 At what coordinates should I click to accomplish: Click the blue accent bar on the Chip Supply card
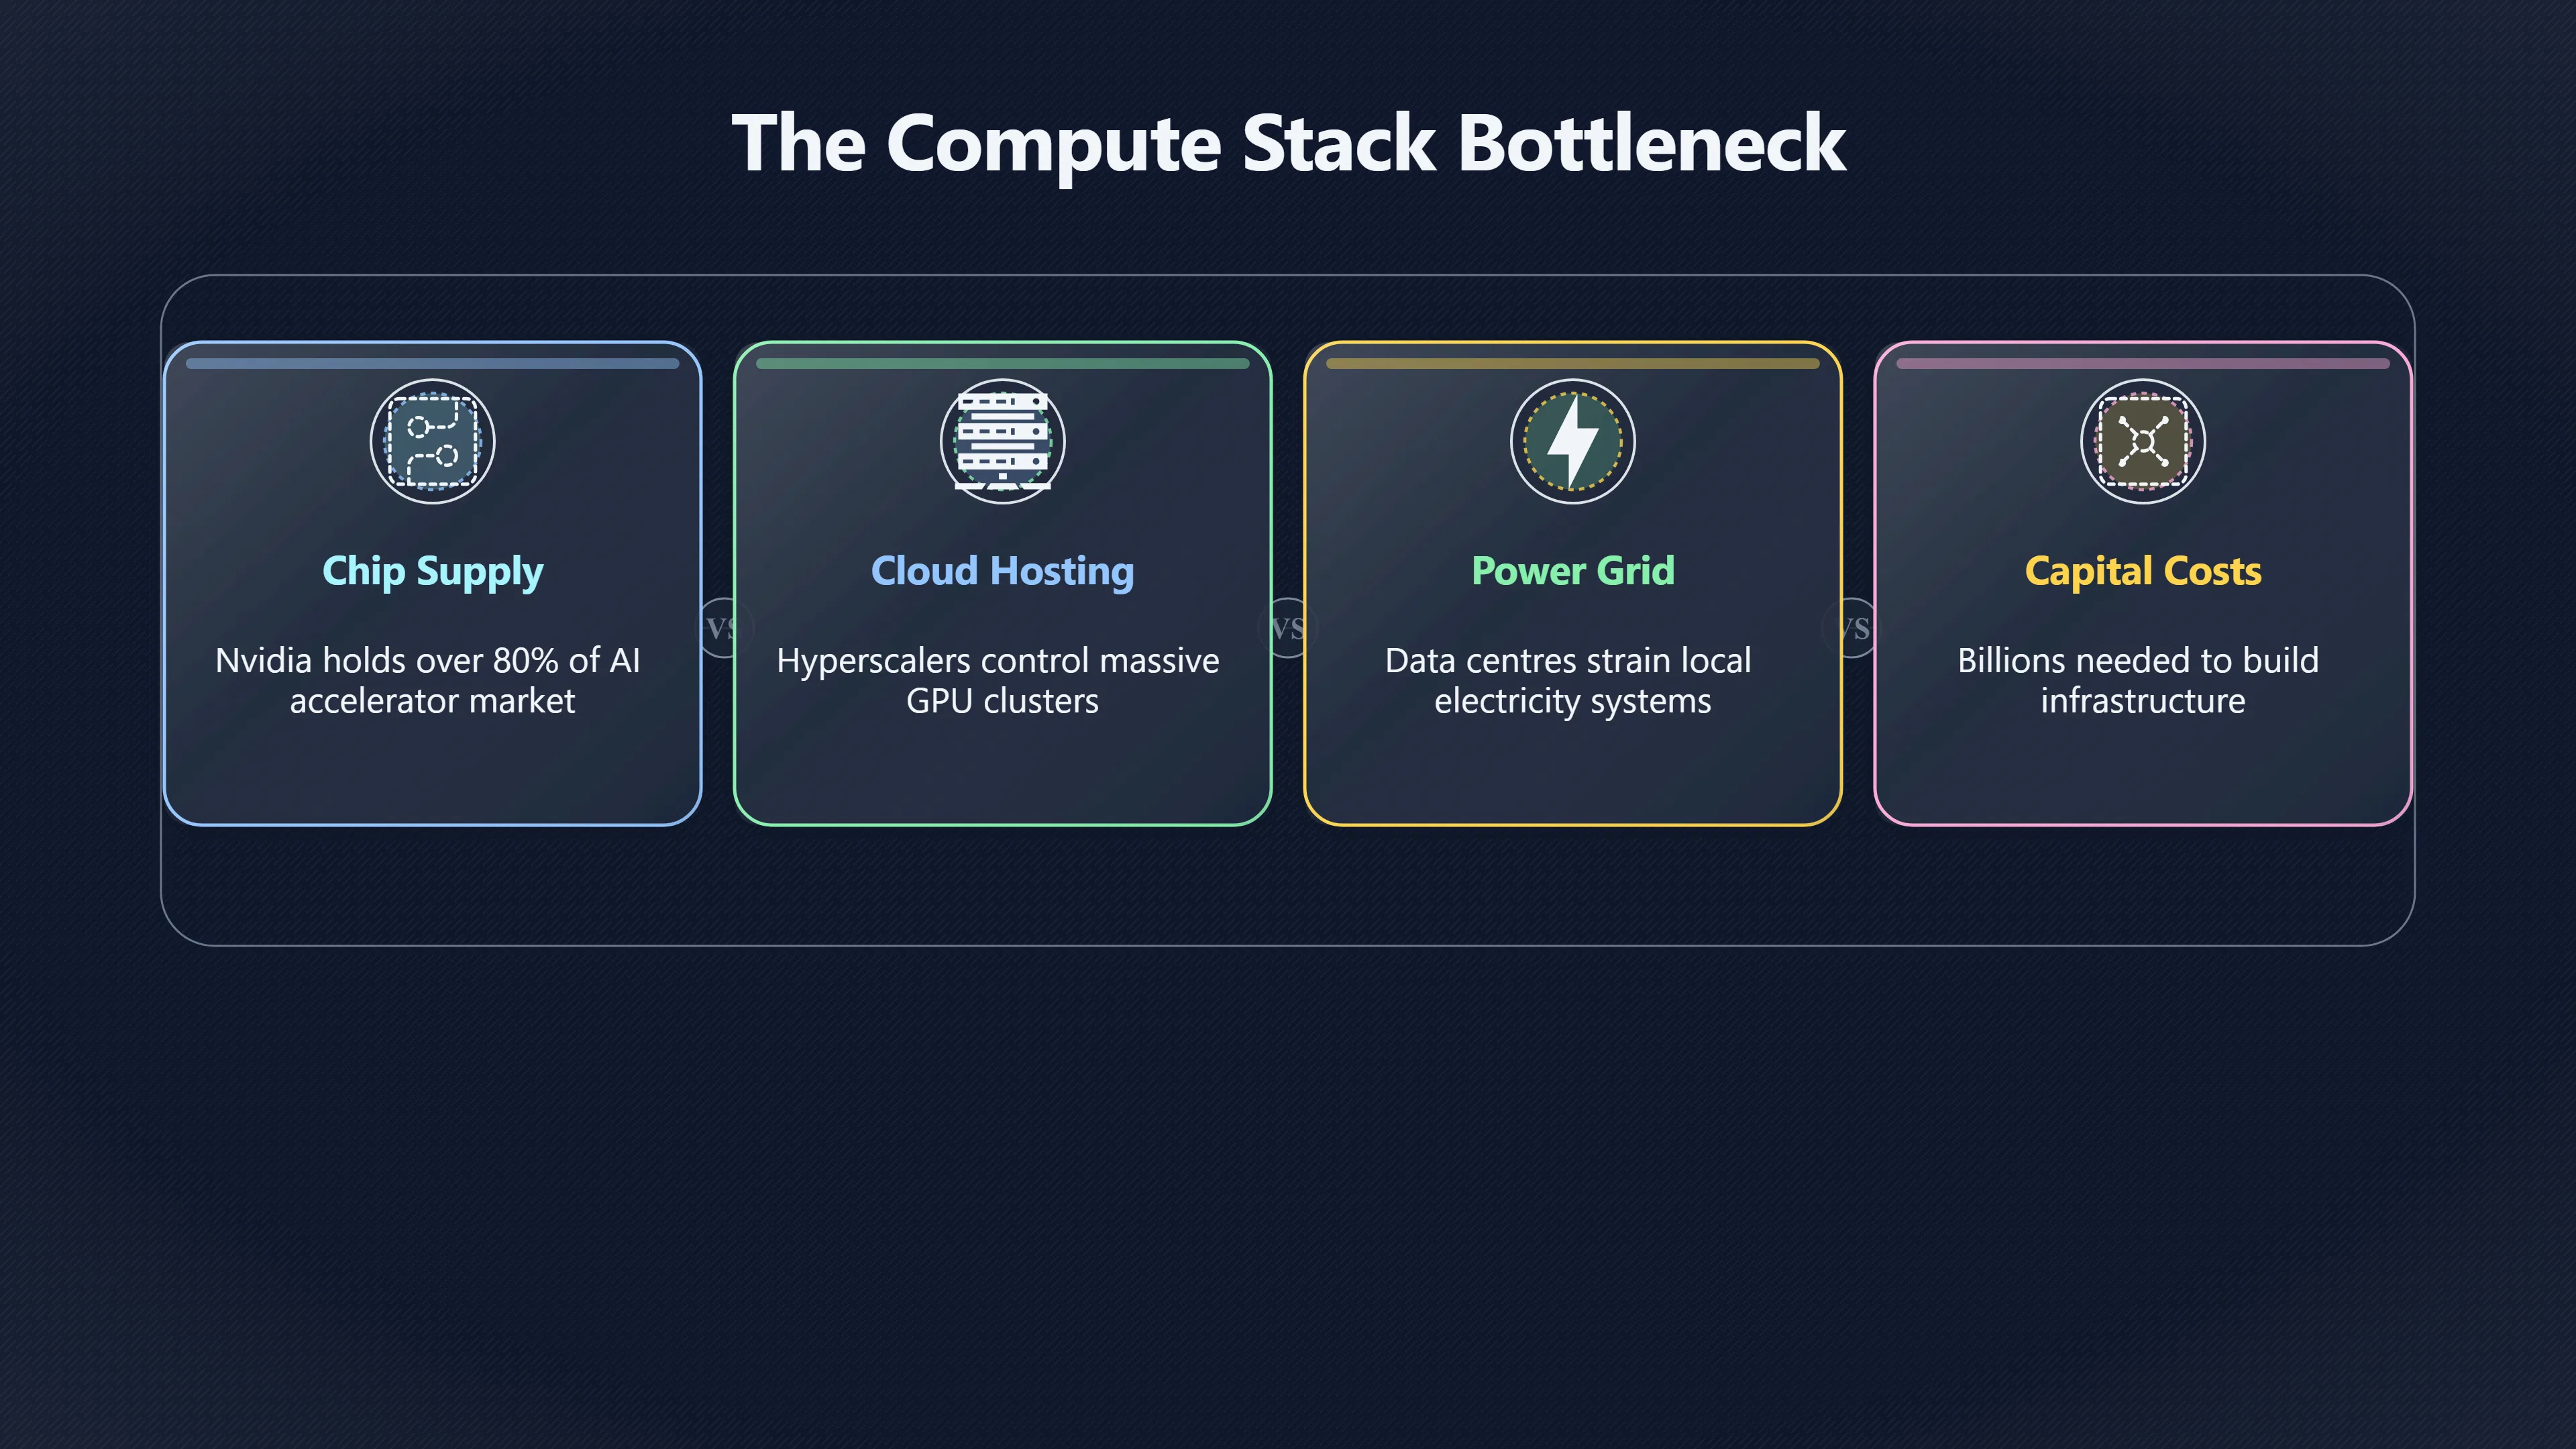(x=432, y=363)
